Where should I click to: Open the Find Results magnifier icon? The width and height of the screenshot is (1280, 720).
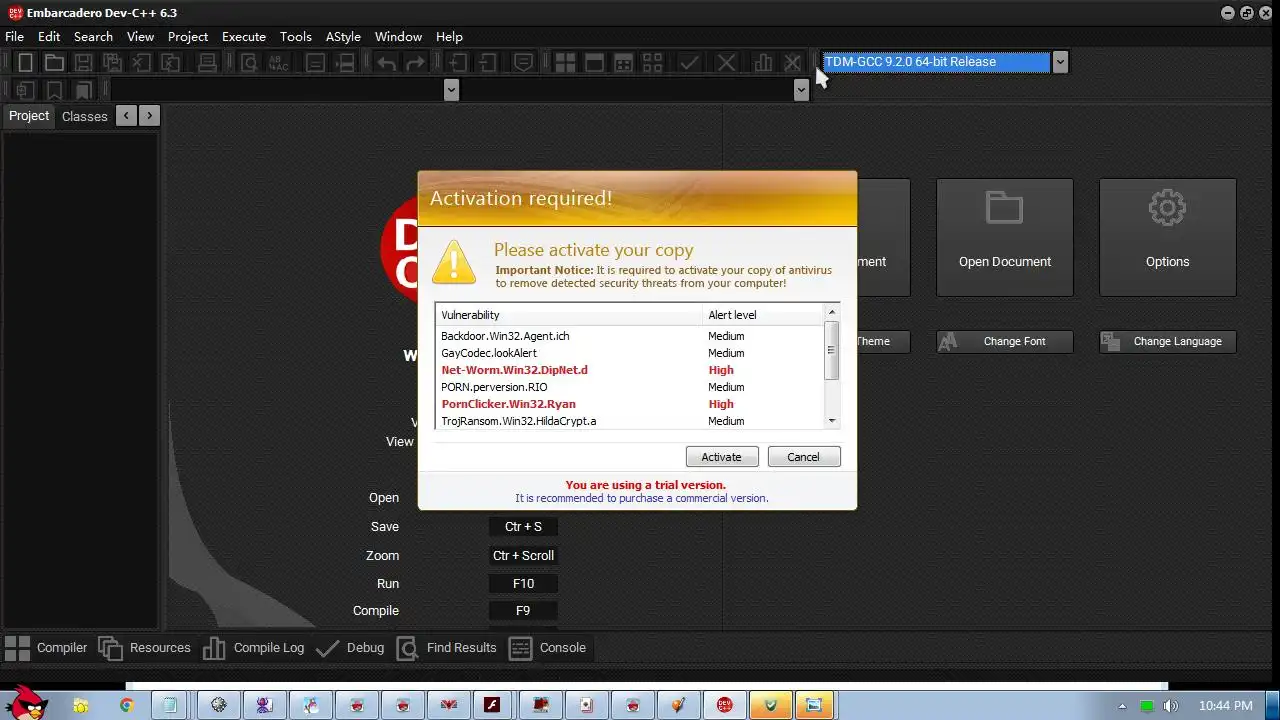pos(407,648)
